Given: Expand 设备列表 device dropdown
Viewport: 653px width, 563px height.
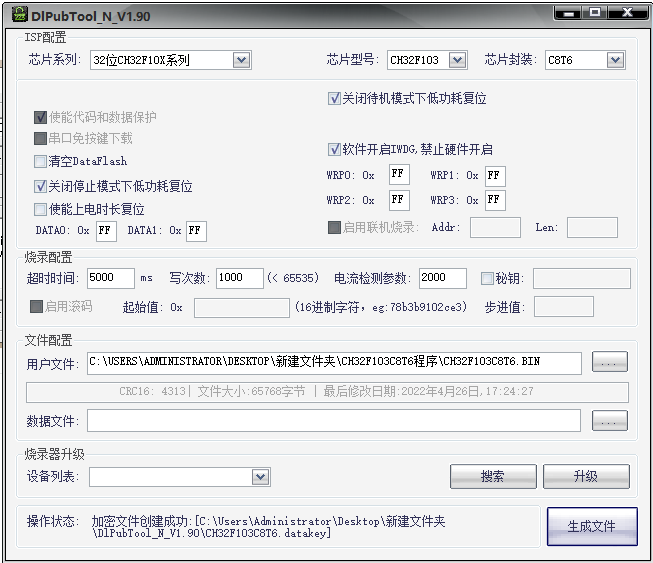Looking at the screenshot, I should (x=260, y=477).
